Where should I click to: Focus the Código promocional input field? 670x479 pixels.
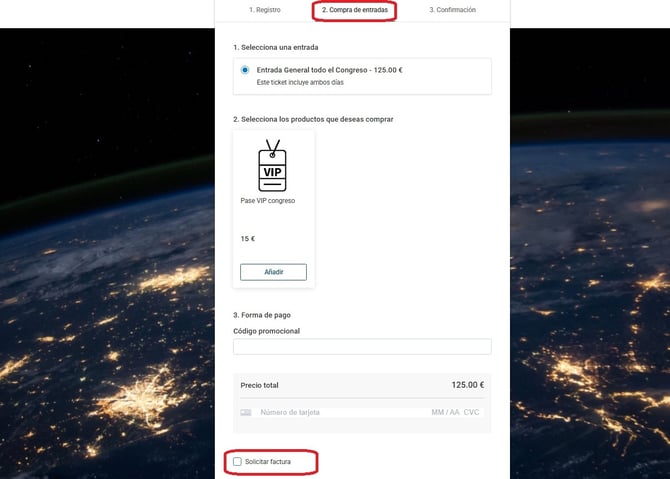(x=362, y=347)
